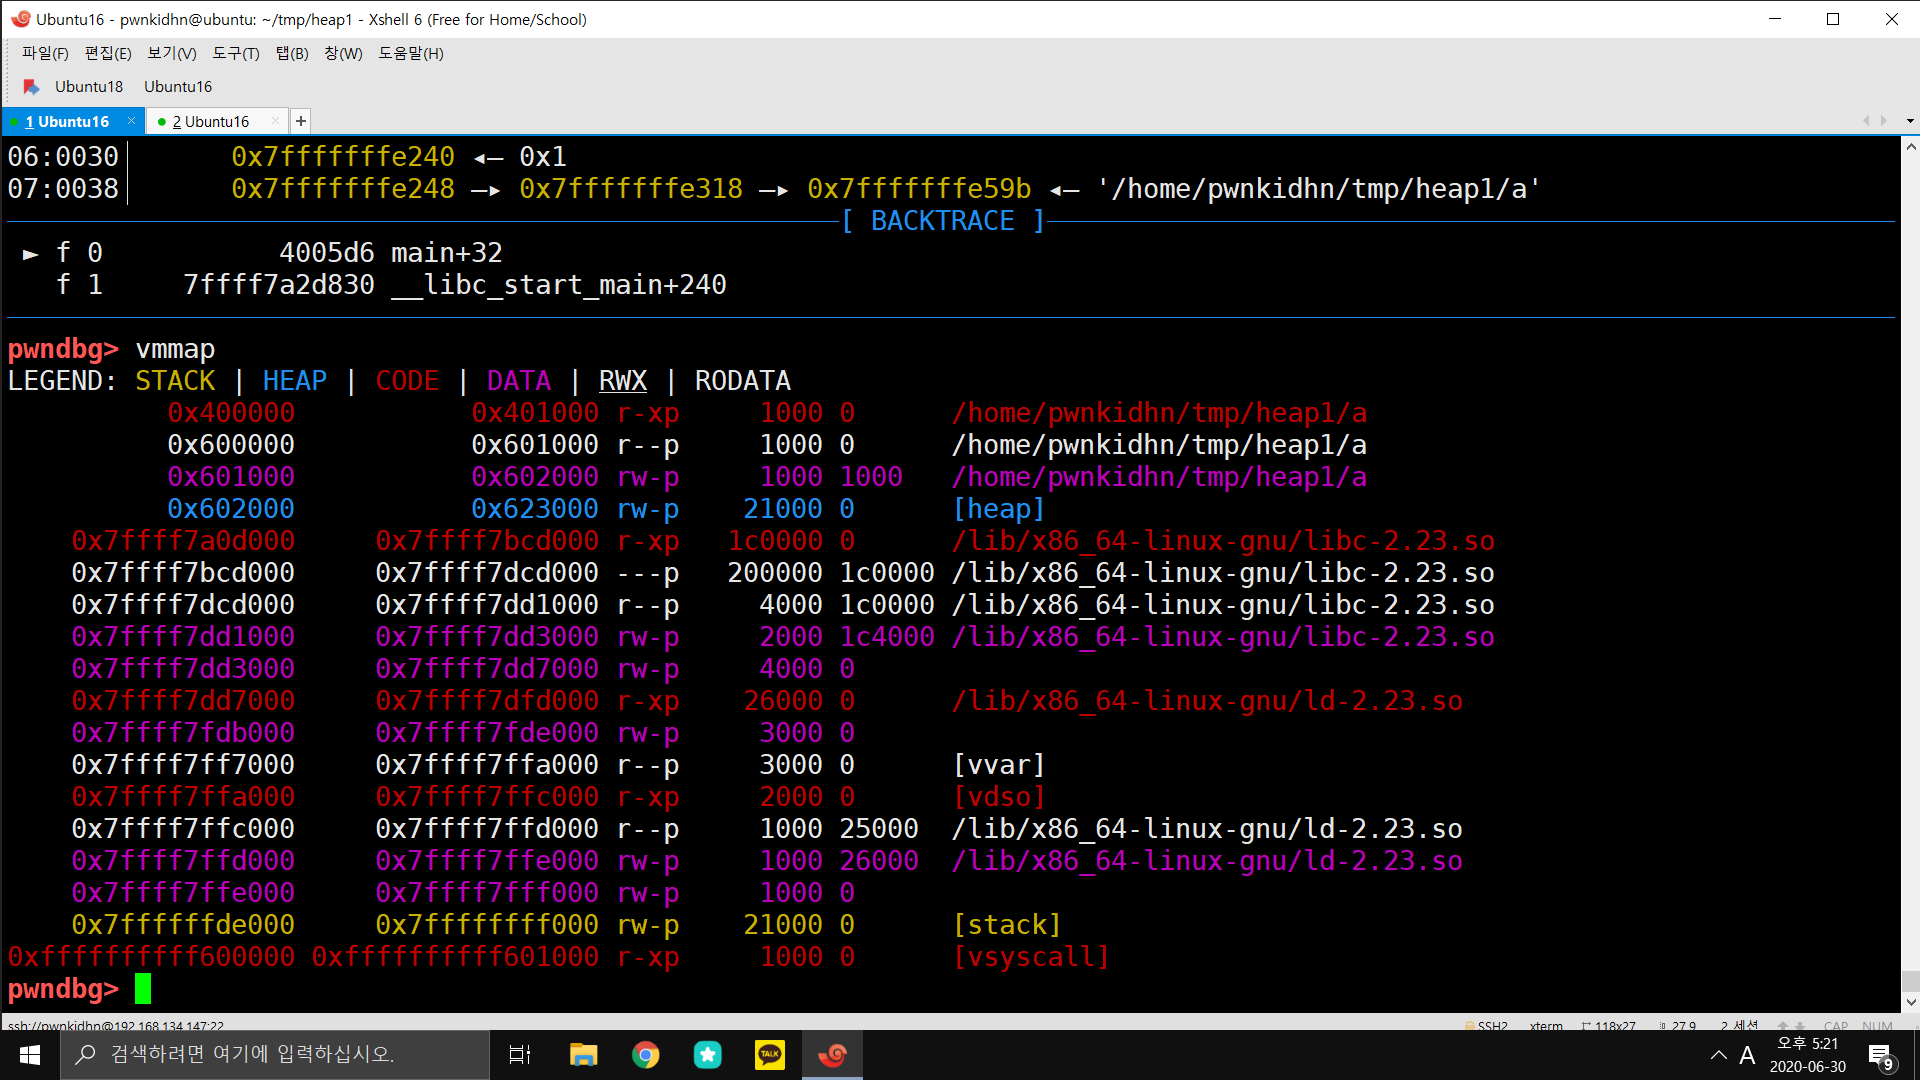Click the HEAP legend label

click(295, 381)
